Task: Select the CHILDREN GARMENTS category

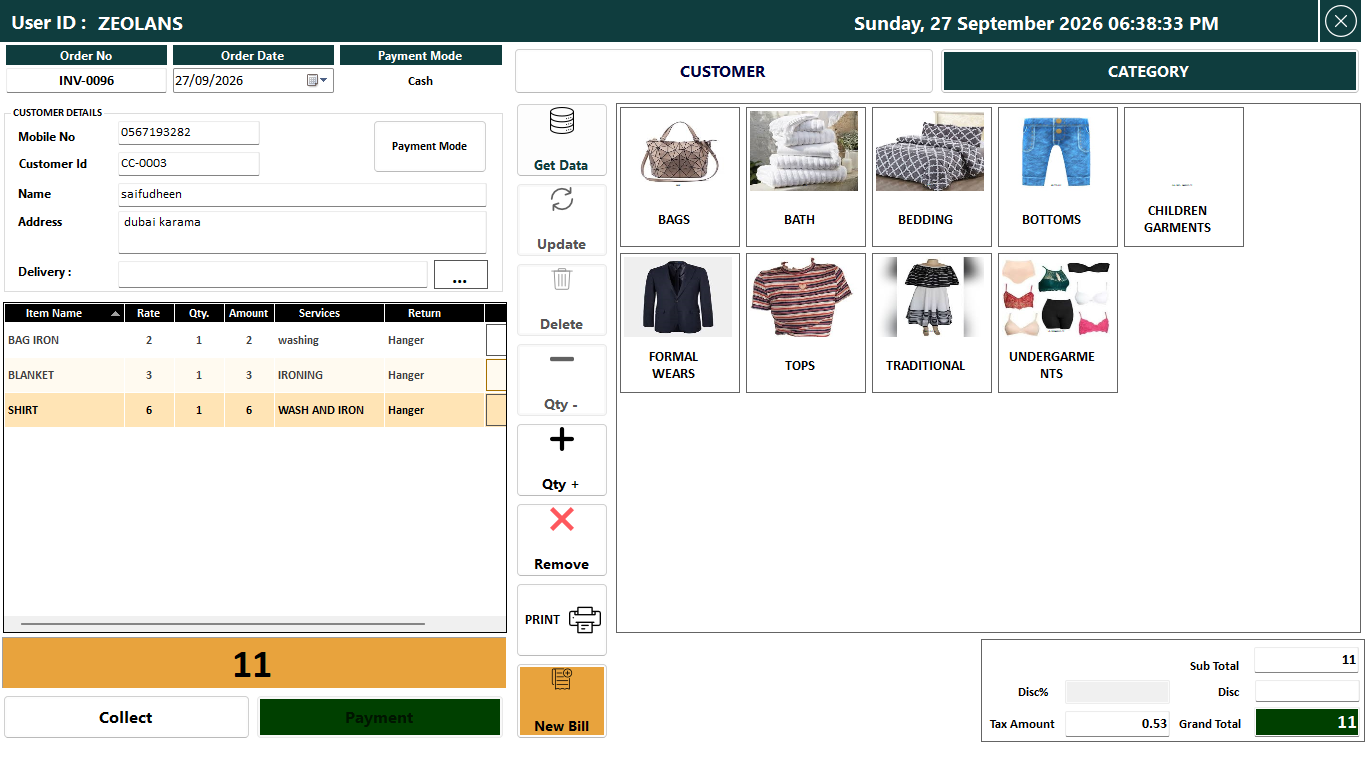Action: [1184, 177]
